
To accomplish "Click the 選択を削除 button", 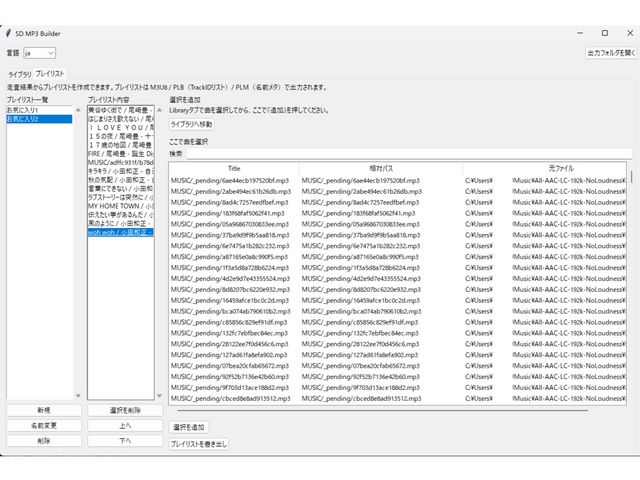I will (x=125, y=410).
